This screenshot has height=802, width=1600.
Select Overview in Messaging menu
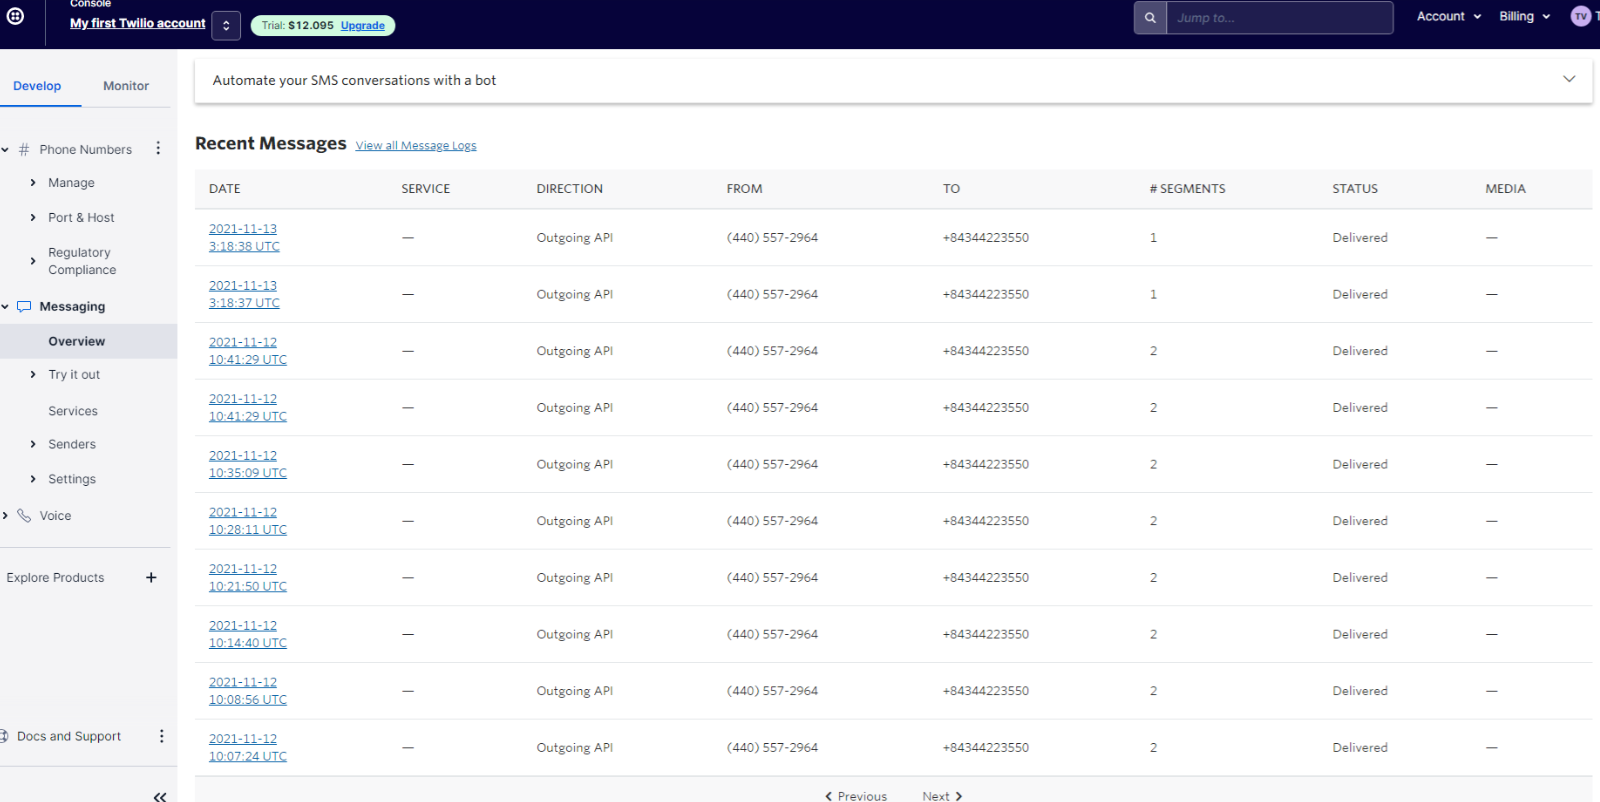(76, 341)
